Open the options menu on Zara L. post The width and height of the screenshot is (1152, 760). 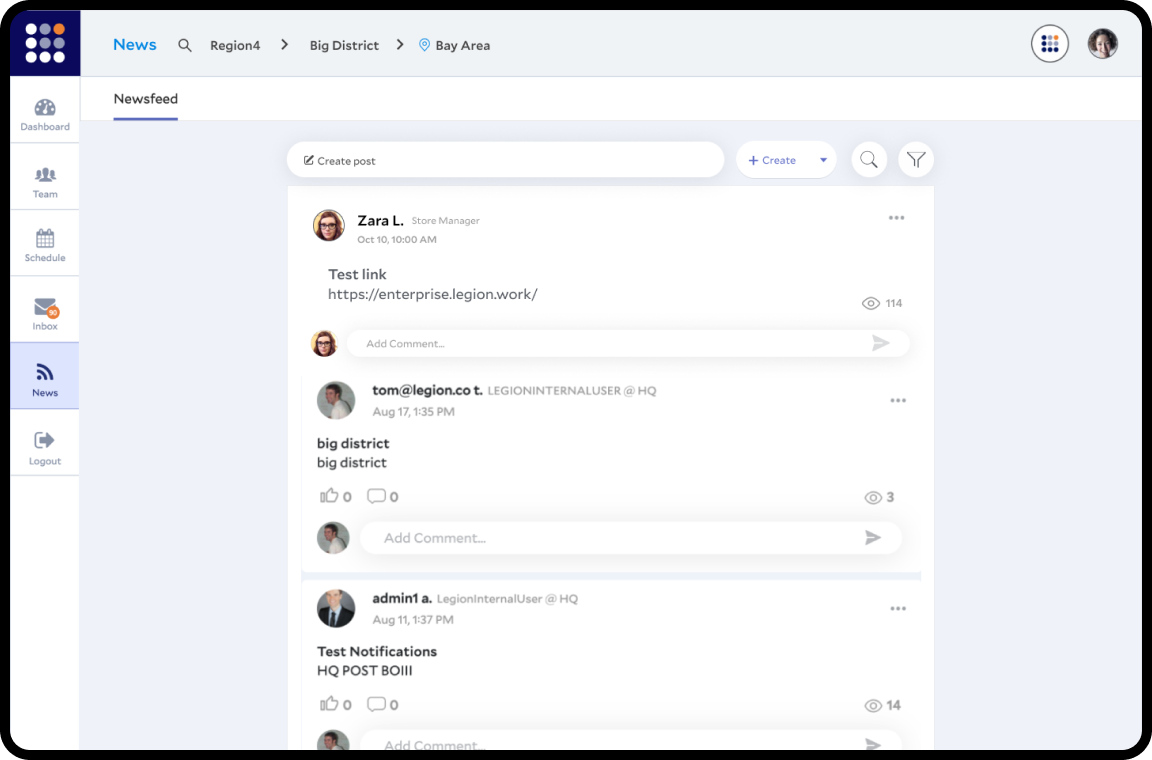tap(896, 218)
